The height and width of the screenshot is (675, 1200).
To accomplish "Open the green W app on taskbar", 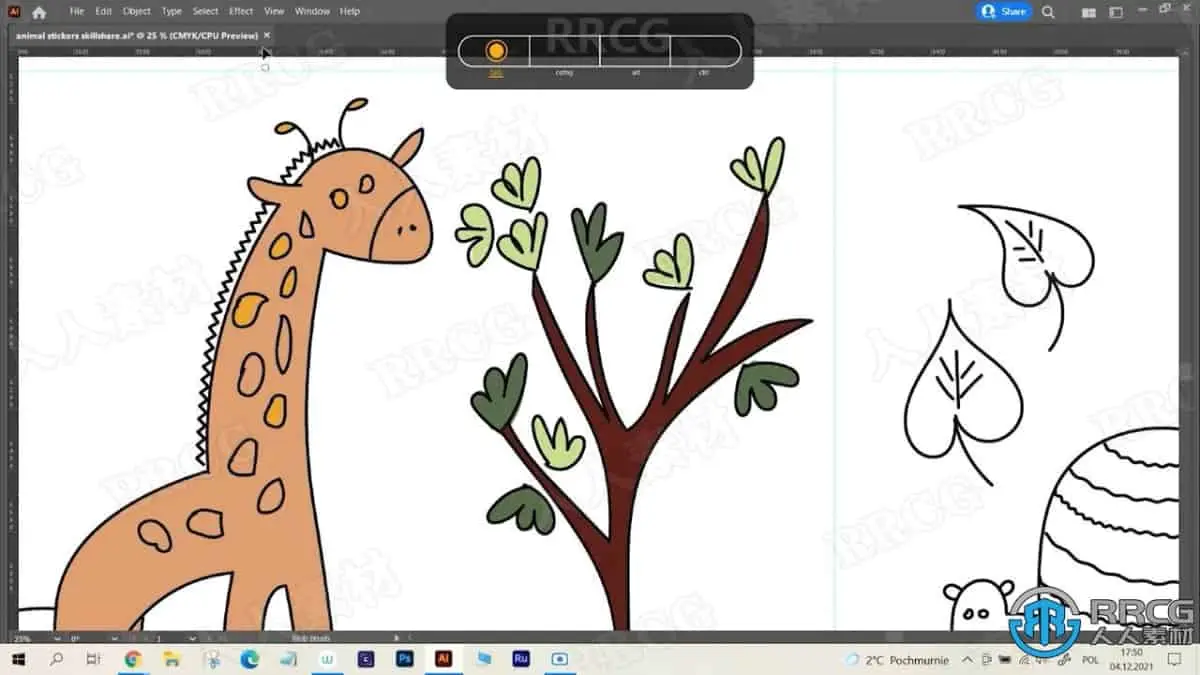I will point(327,659).
